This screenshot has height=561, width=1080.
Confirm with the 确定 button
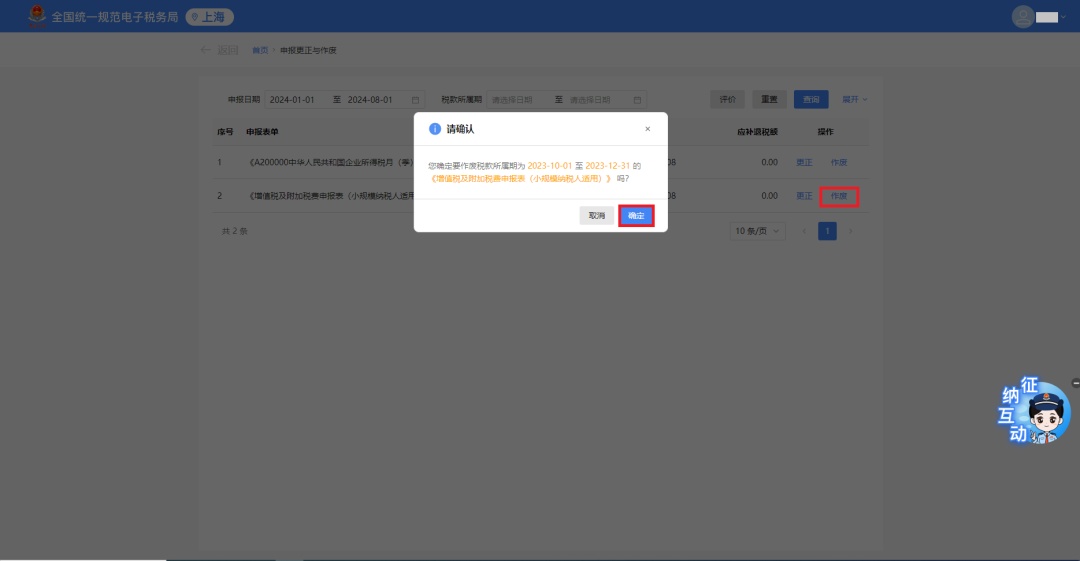[x=636, y=216]
